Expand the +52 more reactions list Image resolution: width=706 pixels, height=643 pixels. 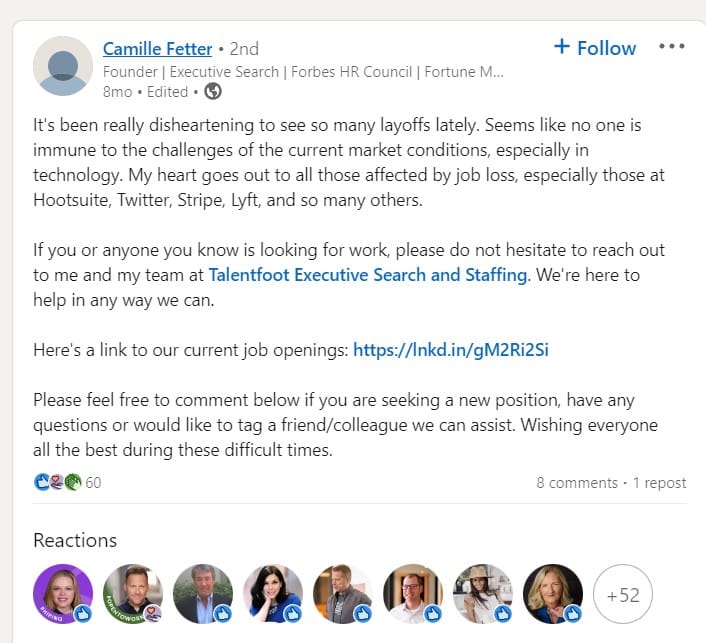623,595
